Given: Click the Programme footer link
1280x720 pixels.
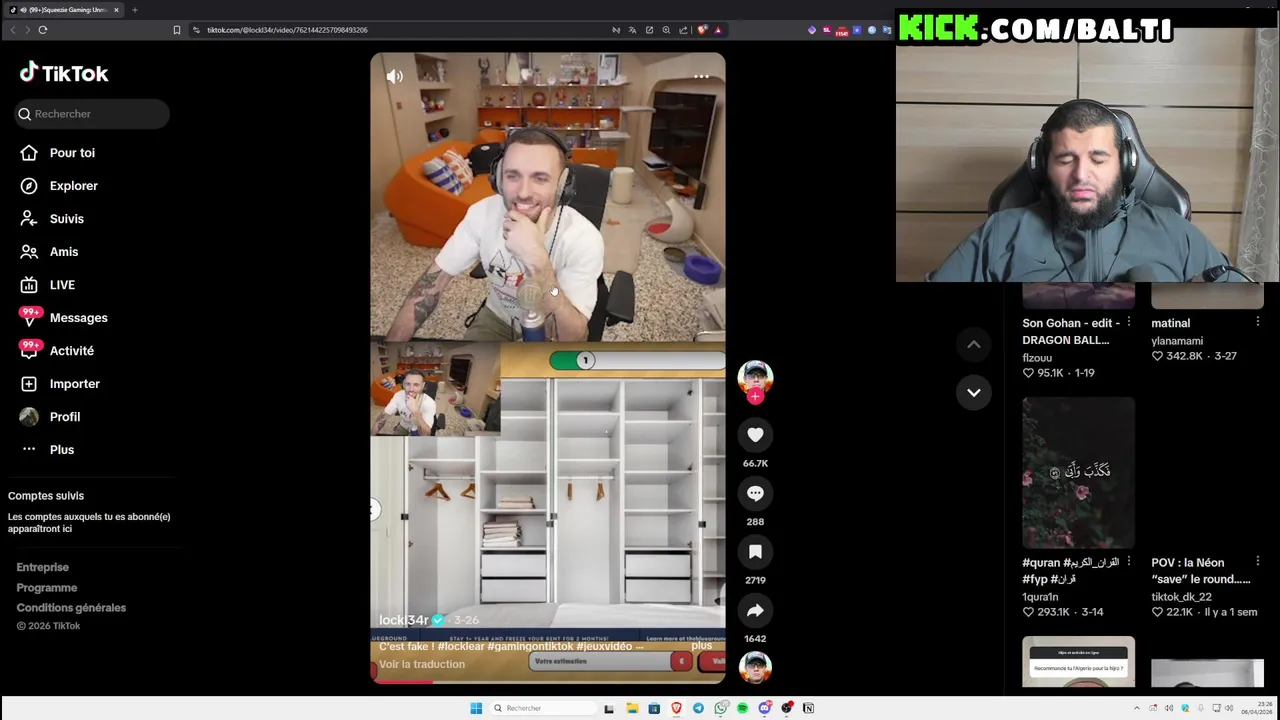Looking at the screenshot, I should (x=47, y=588).
